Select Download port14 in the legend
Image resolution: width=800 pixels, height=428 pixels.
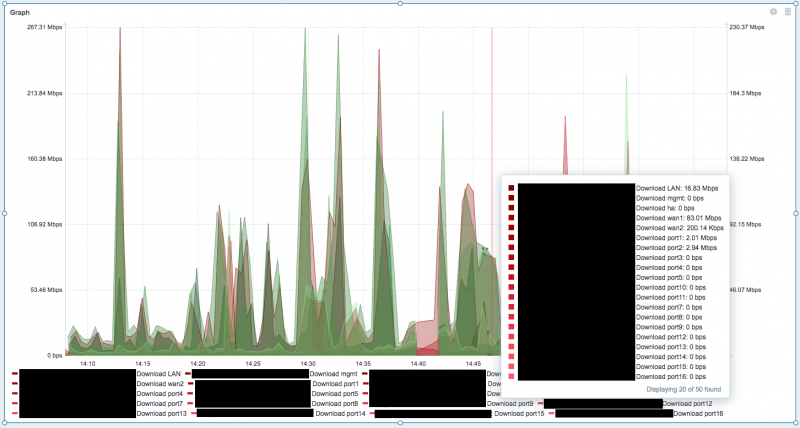click(340, 414)
